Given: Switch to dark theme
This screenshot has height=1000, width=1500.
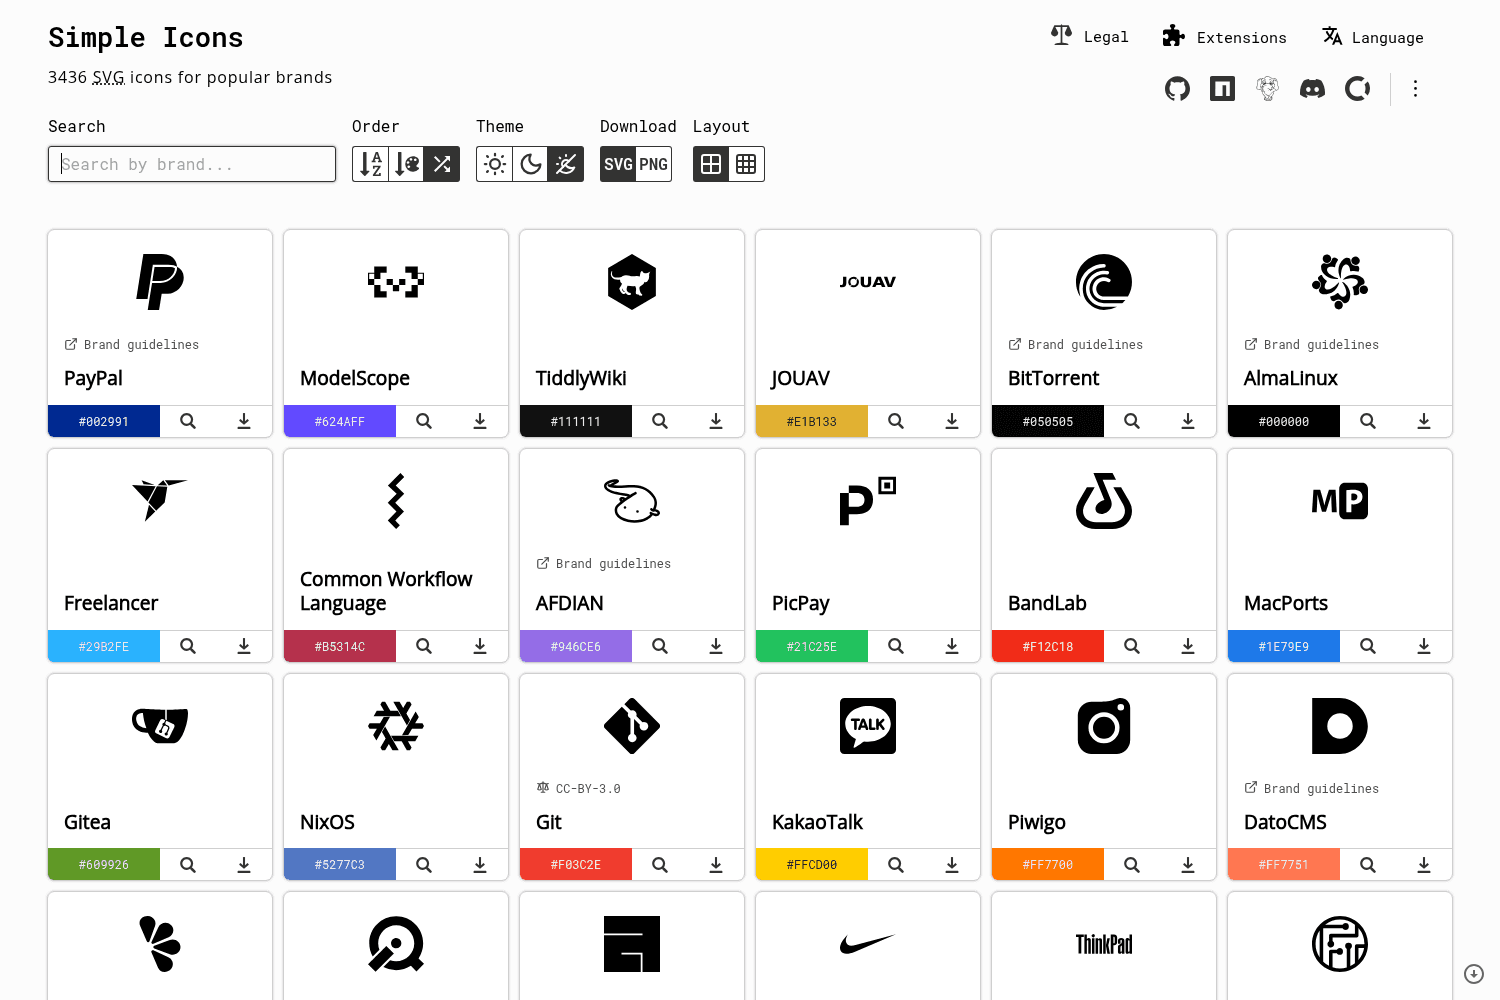Looking at the screenshot, I should pyautogui.click(x=530, y=164).
